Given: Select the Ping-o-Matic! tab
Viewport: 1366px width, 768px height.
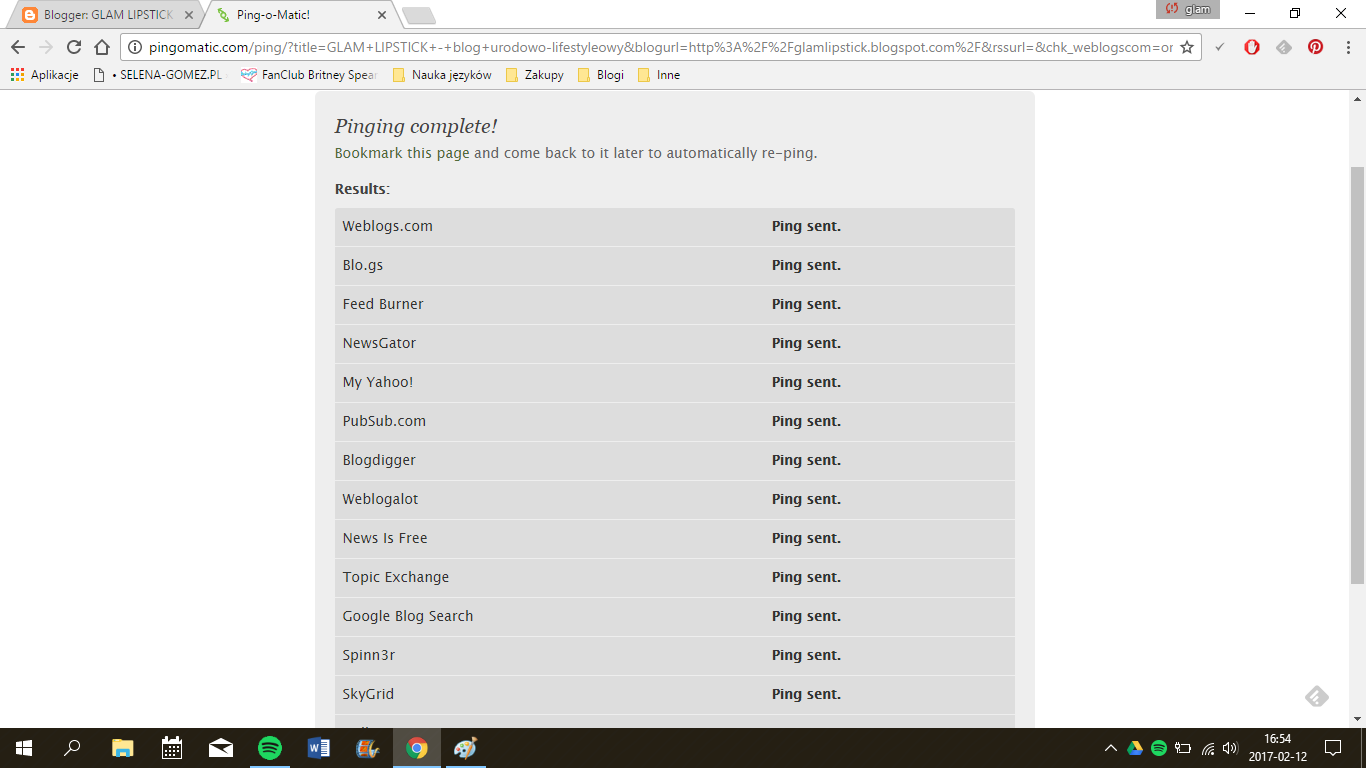Looking at the screenshot, I should (298, 16).
